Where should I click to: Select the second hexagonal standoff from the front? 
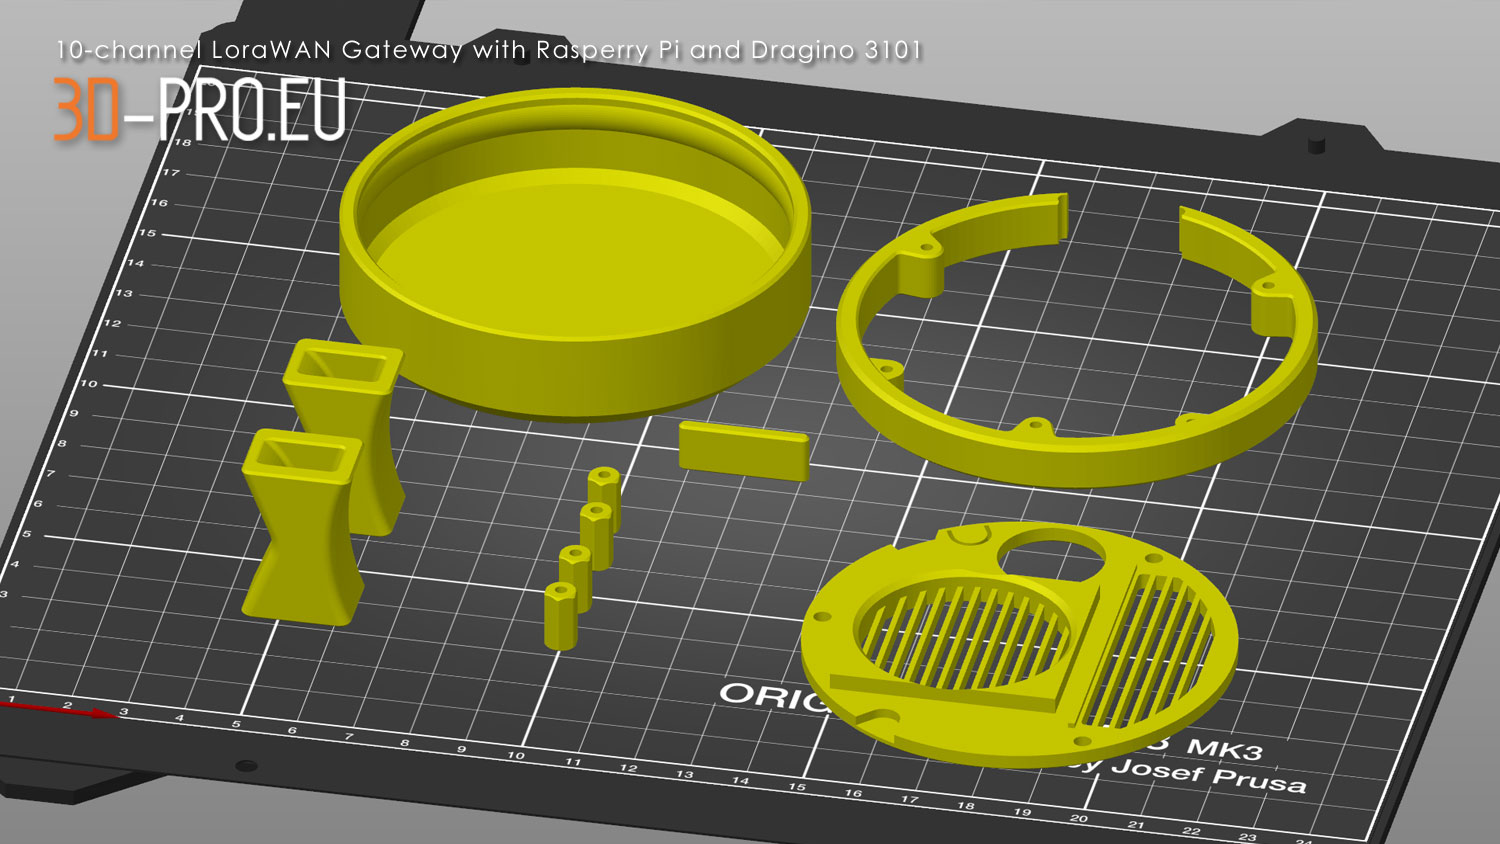coord(575,578)
